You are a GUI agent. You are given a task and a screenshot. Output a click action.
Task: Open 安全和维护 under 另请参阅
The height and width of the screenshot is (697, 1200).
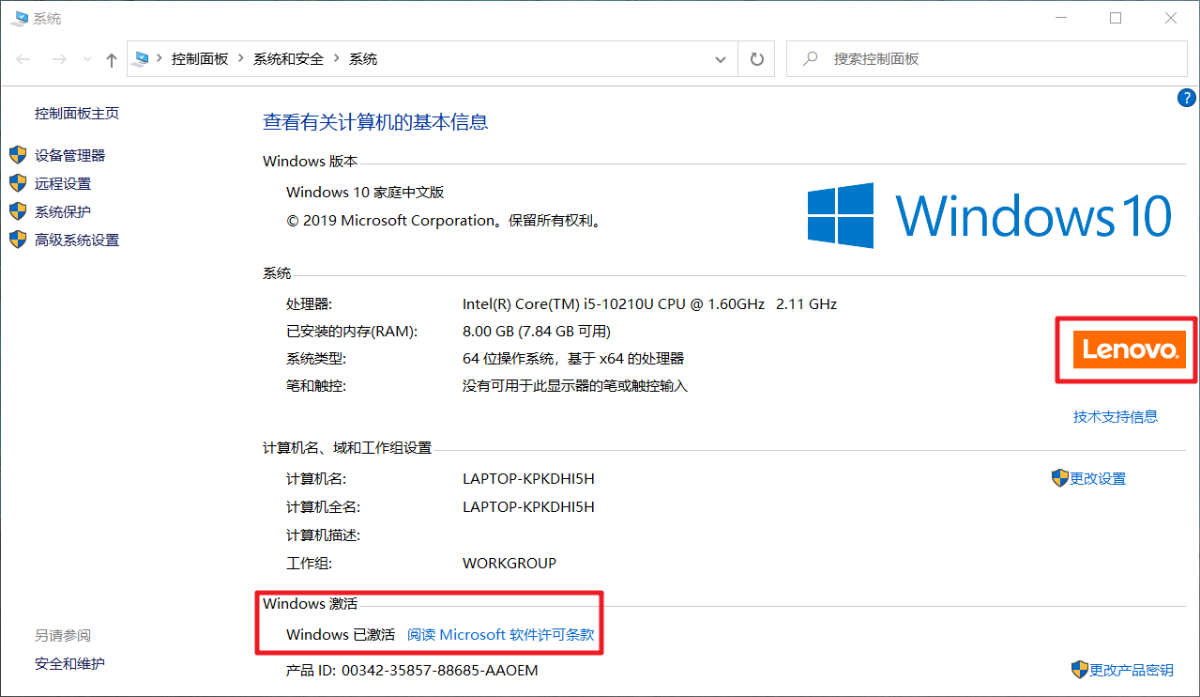pos(69,663)
